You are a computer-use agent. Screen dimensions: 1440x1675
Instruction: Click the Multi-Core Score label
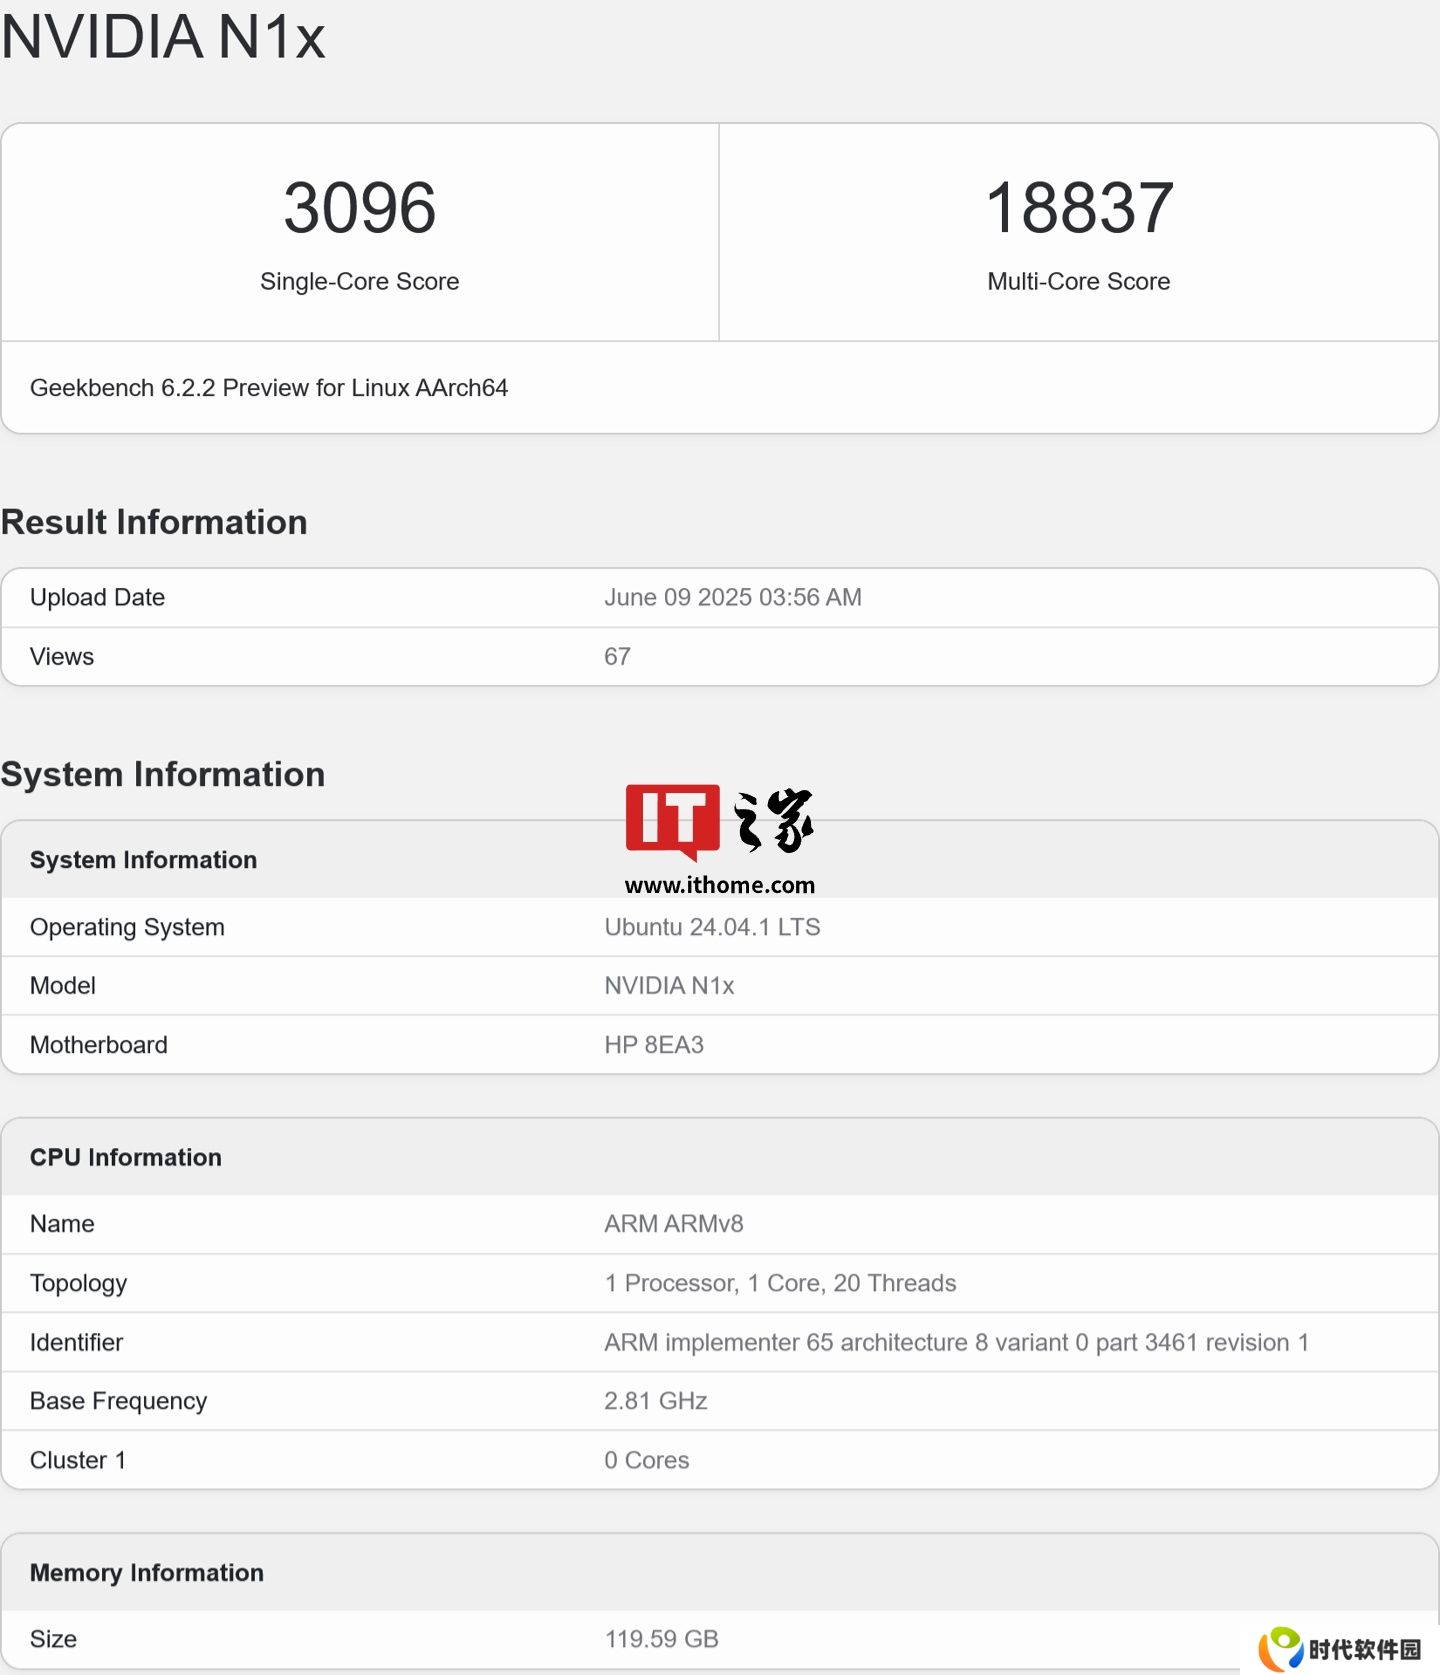click(1079, 282)
